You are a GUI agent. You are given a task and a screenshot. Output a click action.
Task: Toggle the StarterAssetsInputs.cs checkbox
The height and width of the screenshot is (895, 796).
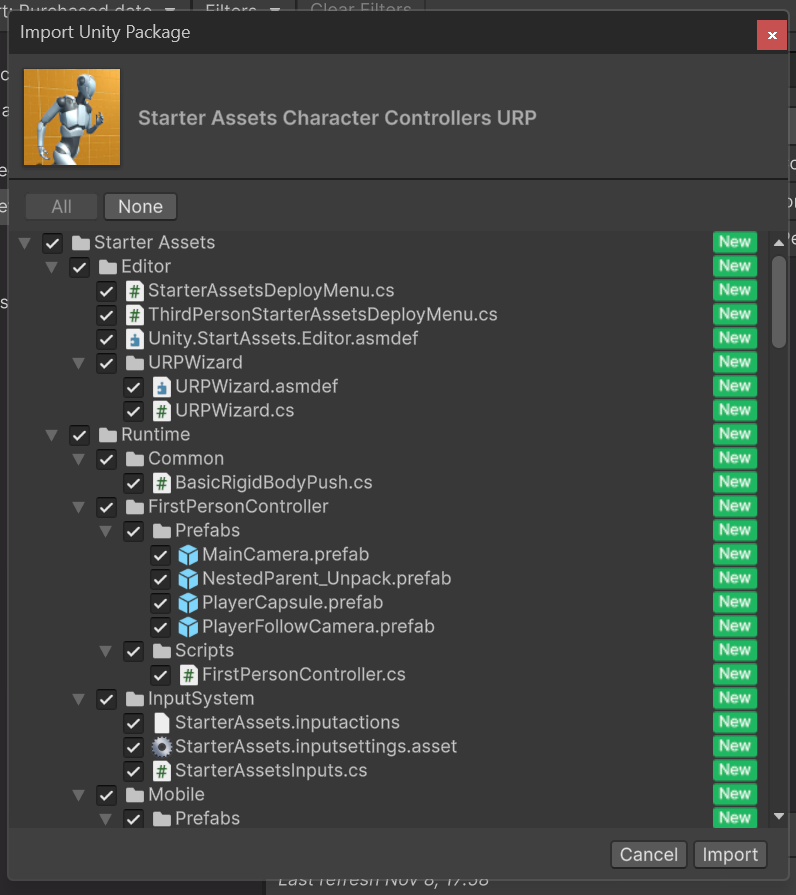(133, 771)
